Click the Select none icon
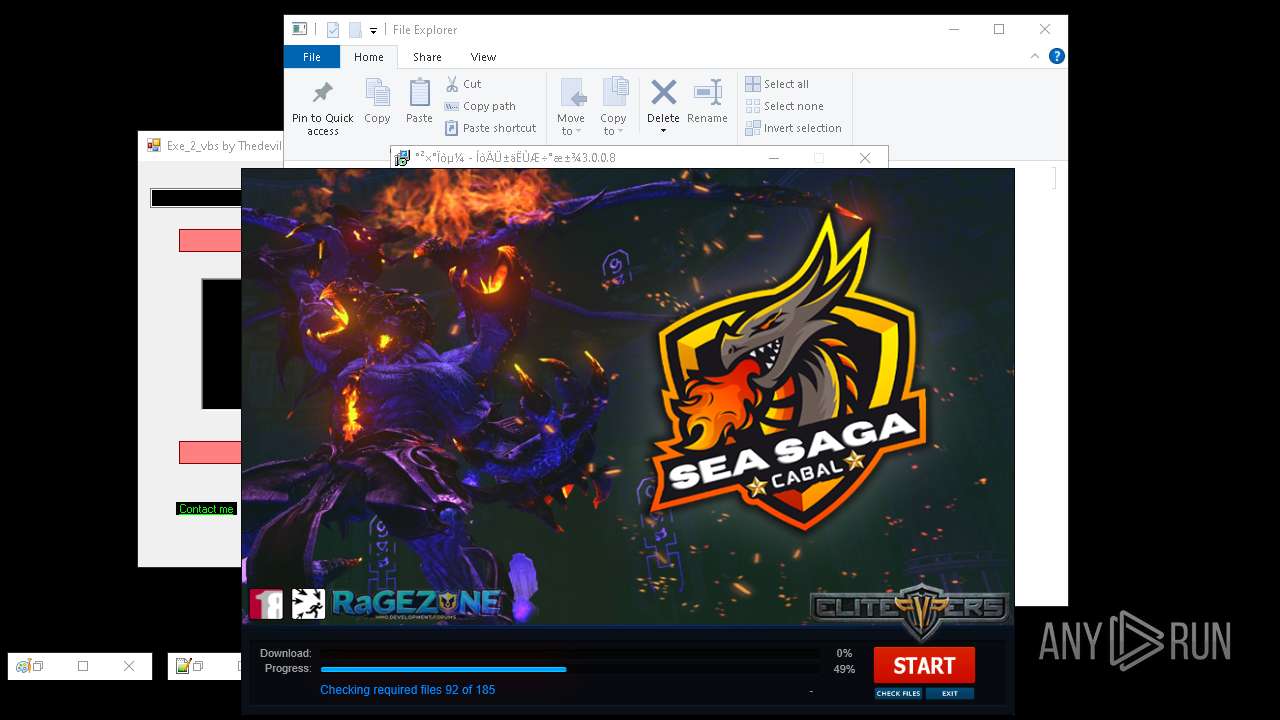1280x720 pixels. [x=753, y=106]
